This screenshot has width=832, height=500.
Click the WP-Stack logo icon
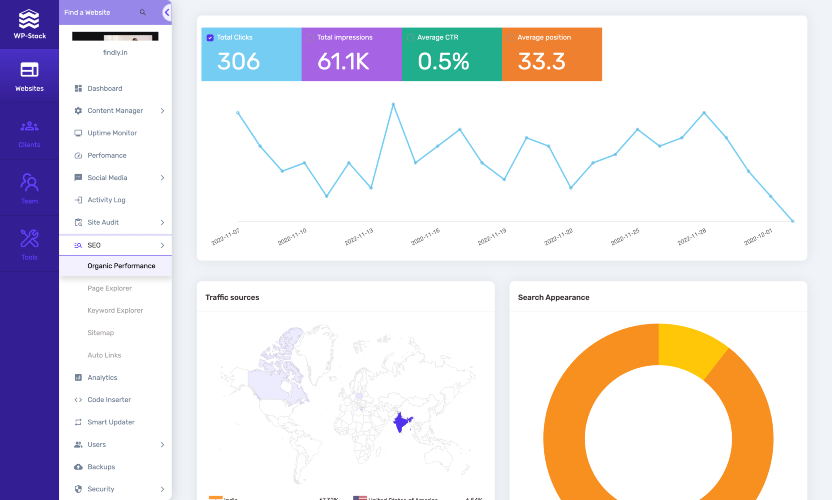point(29,19)
